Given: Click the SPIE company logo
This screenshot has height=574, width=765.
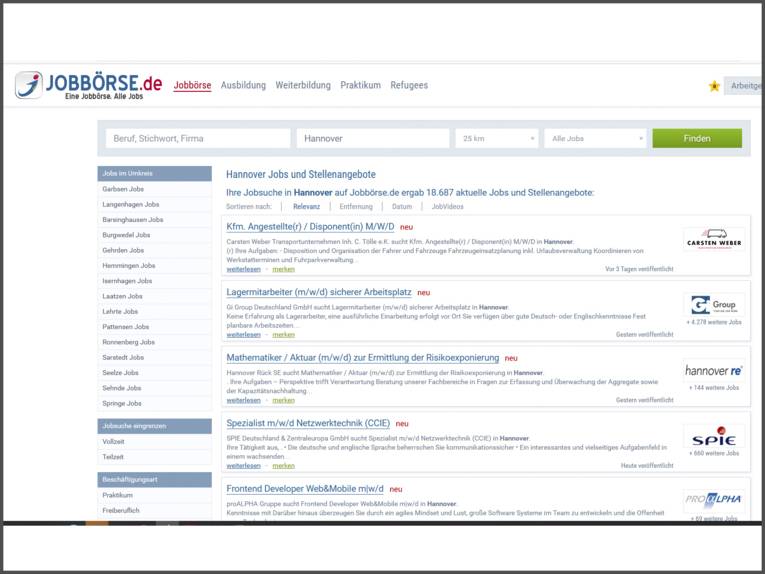Looking at the screenshot, I should [713, 437].
